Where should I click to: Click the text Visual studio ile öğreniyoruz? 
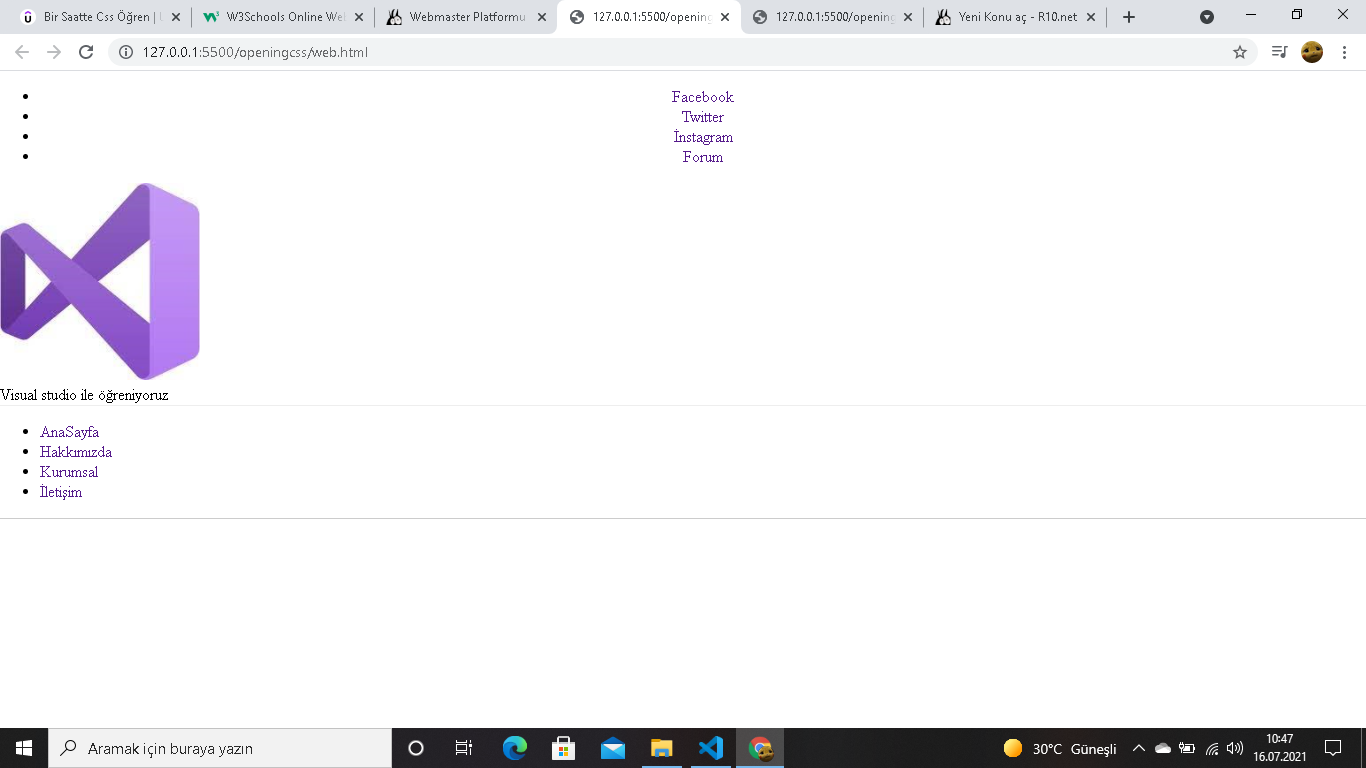click(x=84, y=395)
